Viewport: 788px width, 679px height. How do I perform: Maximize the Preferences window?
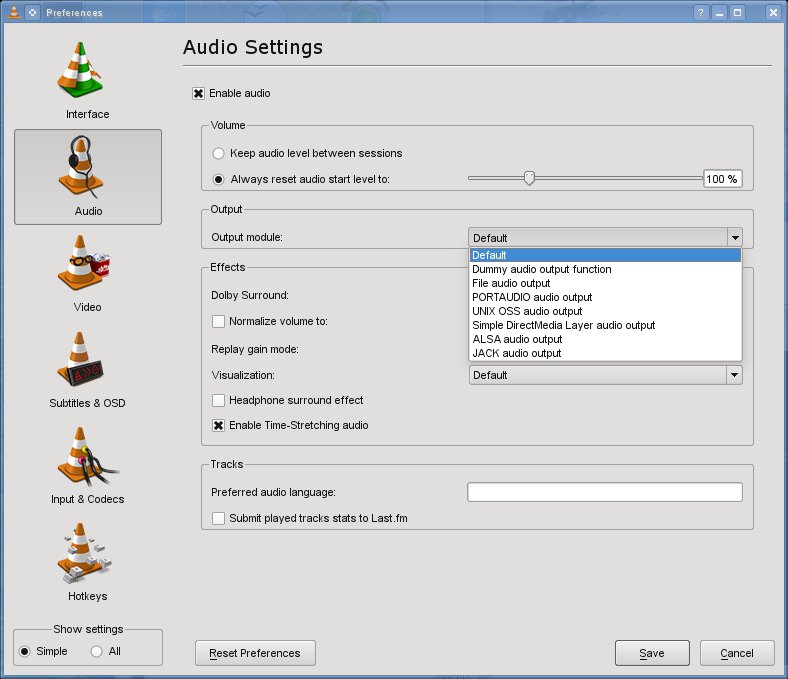click(738, 12)
